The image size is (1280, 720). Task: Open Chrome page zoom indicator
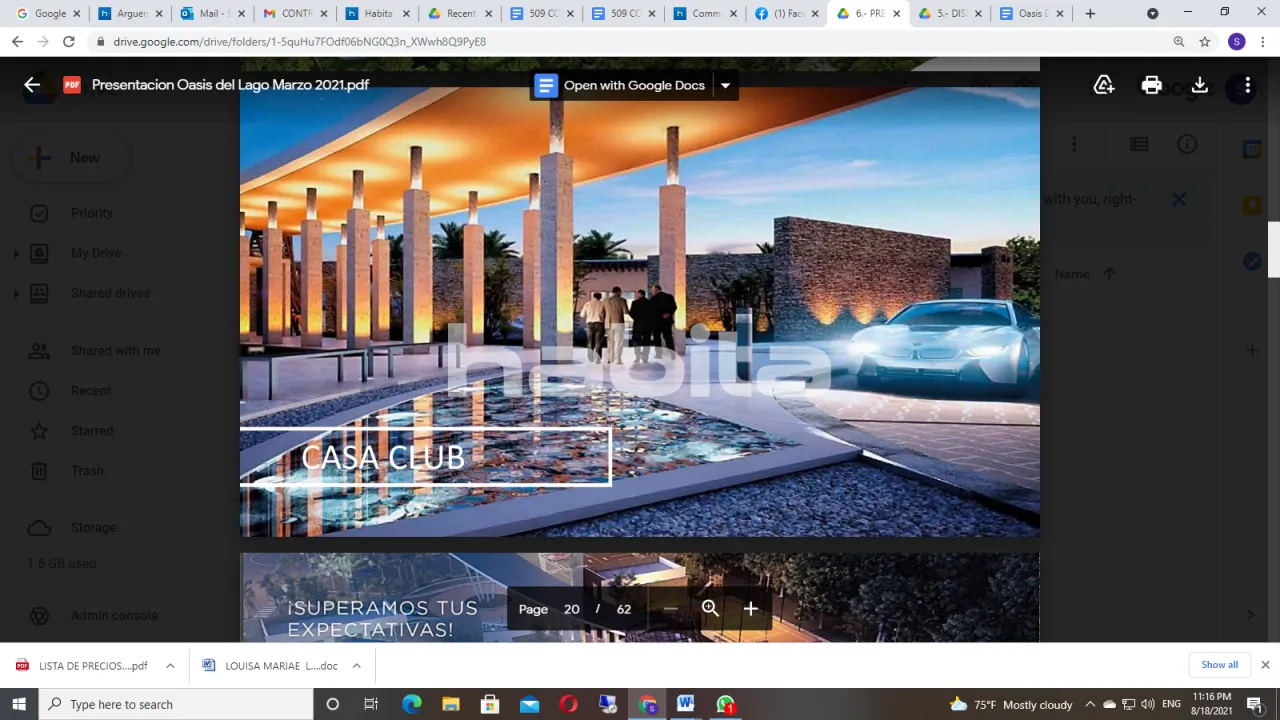click(x=1179, y=42)
